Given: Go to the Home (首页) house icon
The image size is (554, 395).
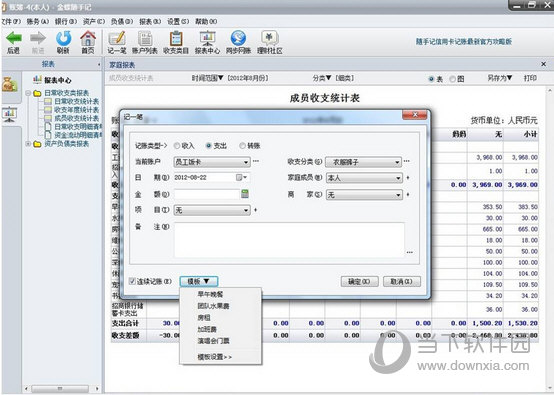Looking at the screenshot, I should (88, 38).
